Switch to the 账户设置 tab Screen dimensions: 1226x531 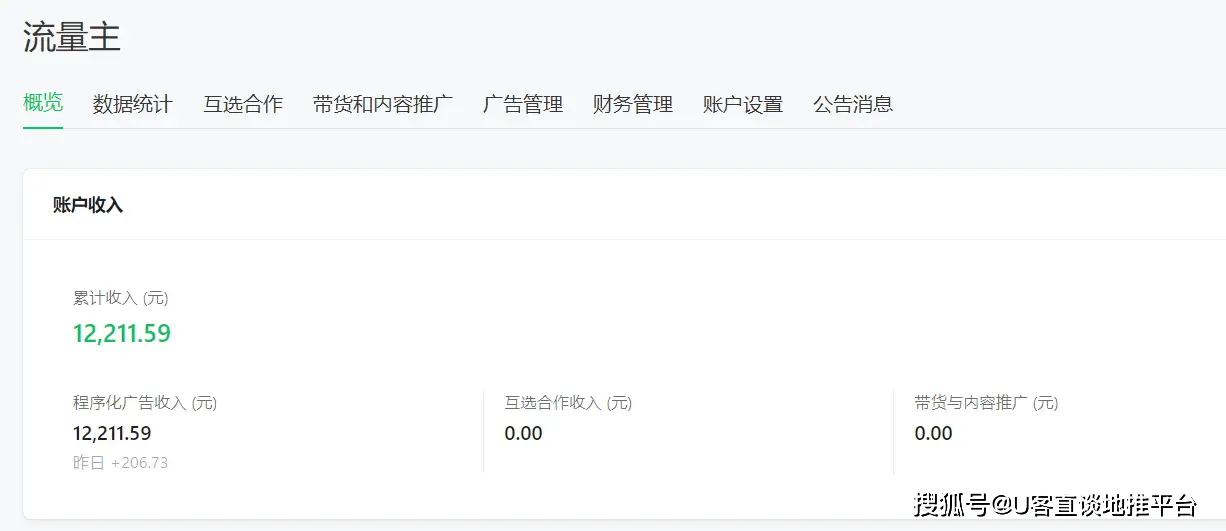click(743, 104)
